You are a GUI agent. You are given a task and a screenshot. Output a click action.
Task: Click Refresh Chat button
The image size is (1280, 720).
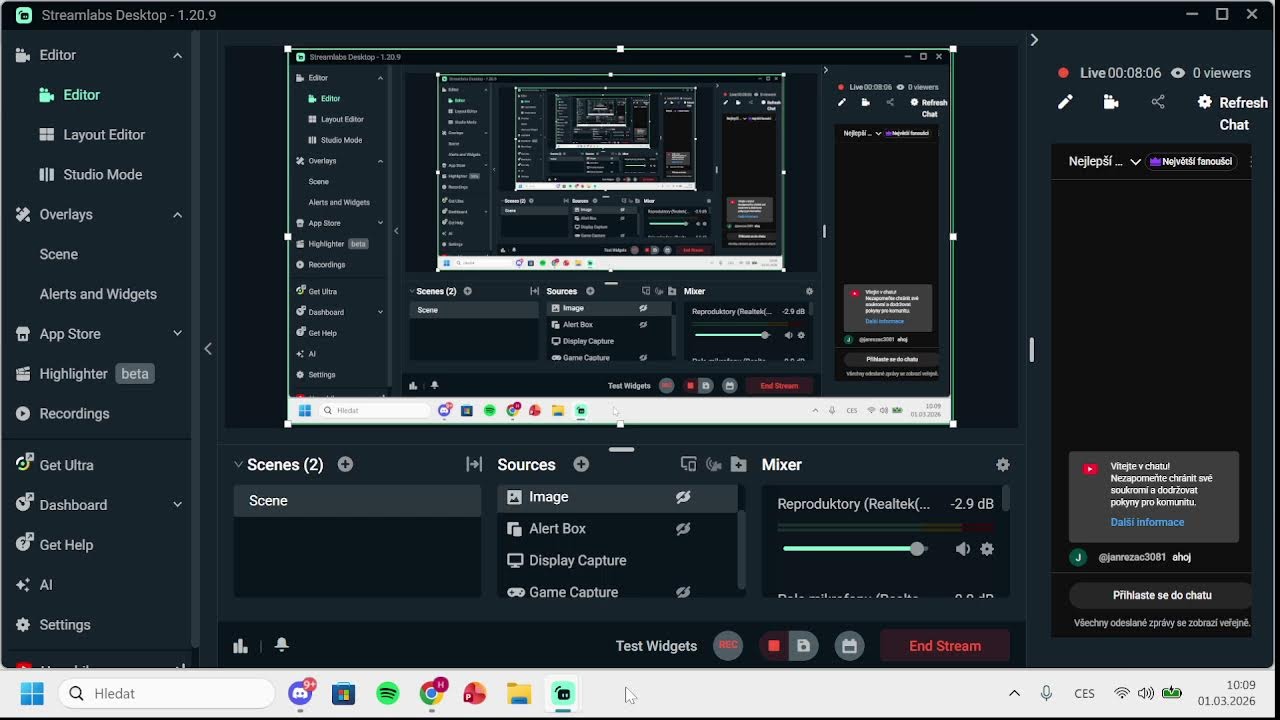[1233, 113]
